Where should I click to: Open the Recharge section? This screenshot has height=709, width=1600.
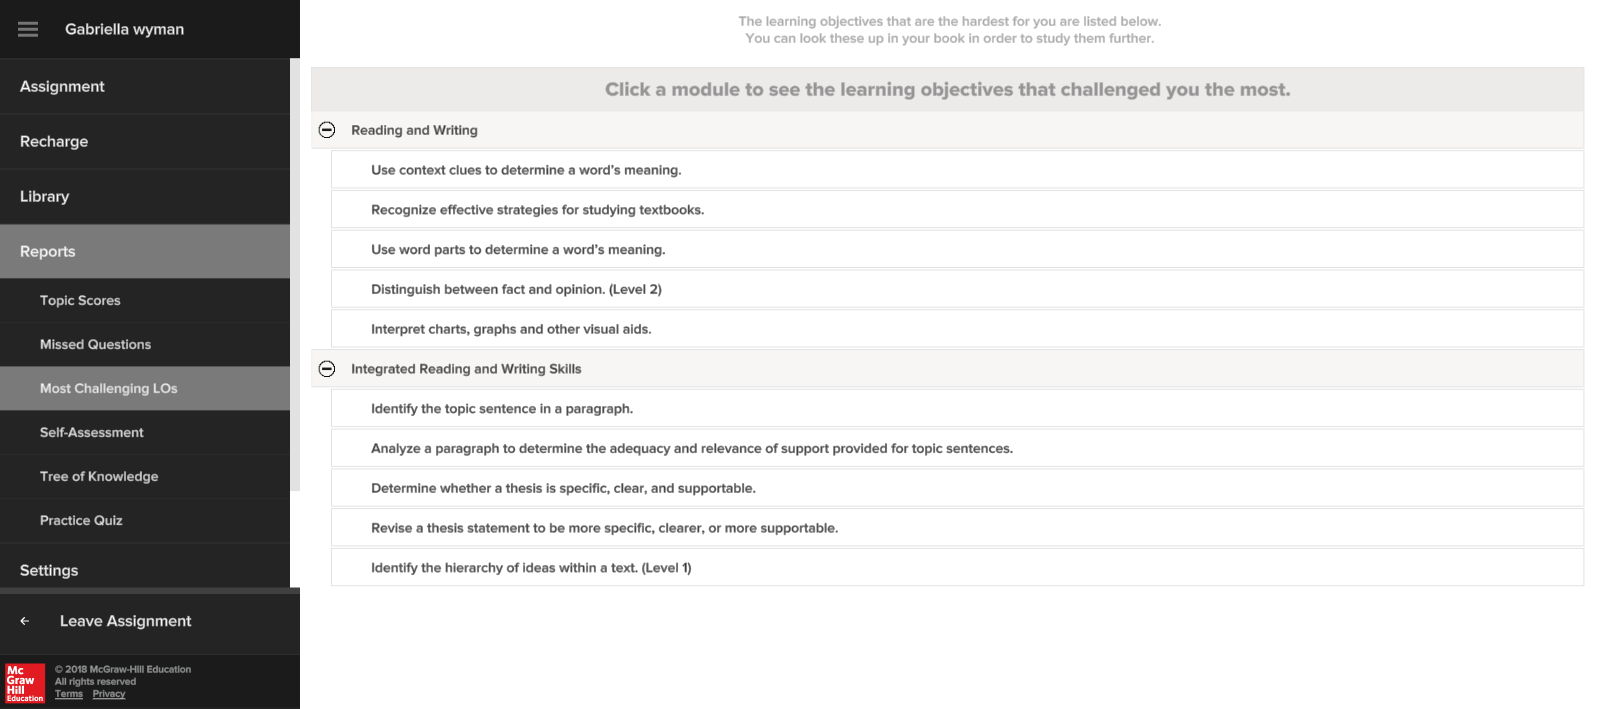(145, 141)
